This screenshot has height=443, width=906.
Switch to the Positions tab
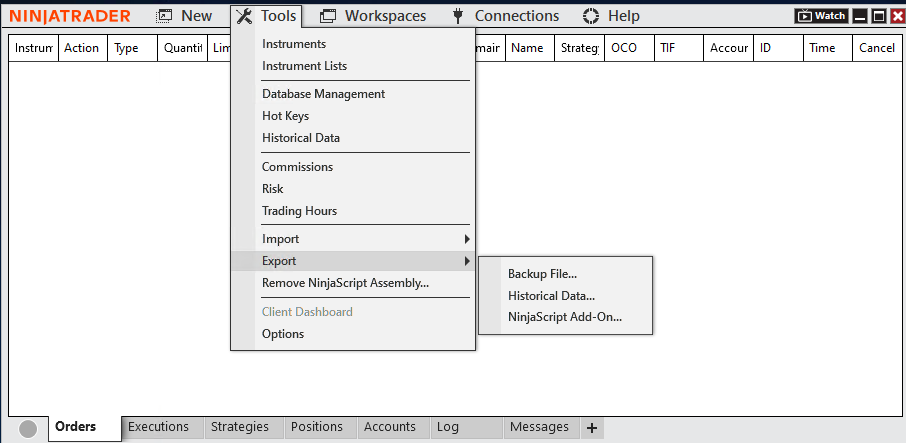coord(316,427)
